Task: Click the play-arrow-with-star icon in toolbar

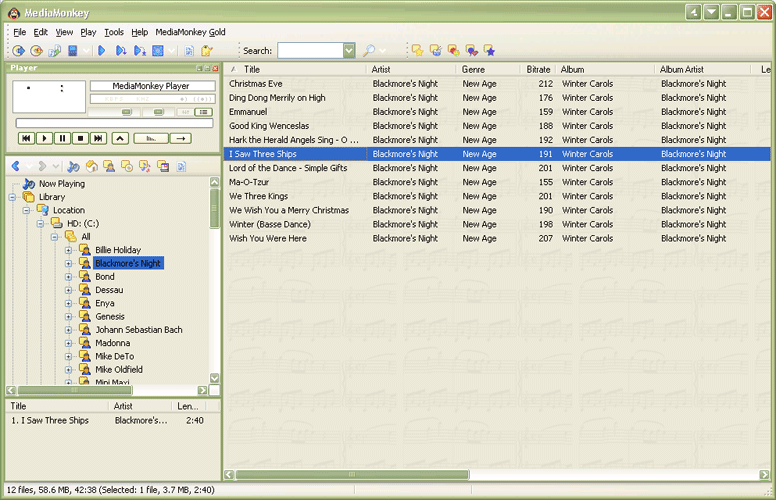Action: pyautogui.click(x=140, y=50)
